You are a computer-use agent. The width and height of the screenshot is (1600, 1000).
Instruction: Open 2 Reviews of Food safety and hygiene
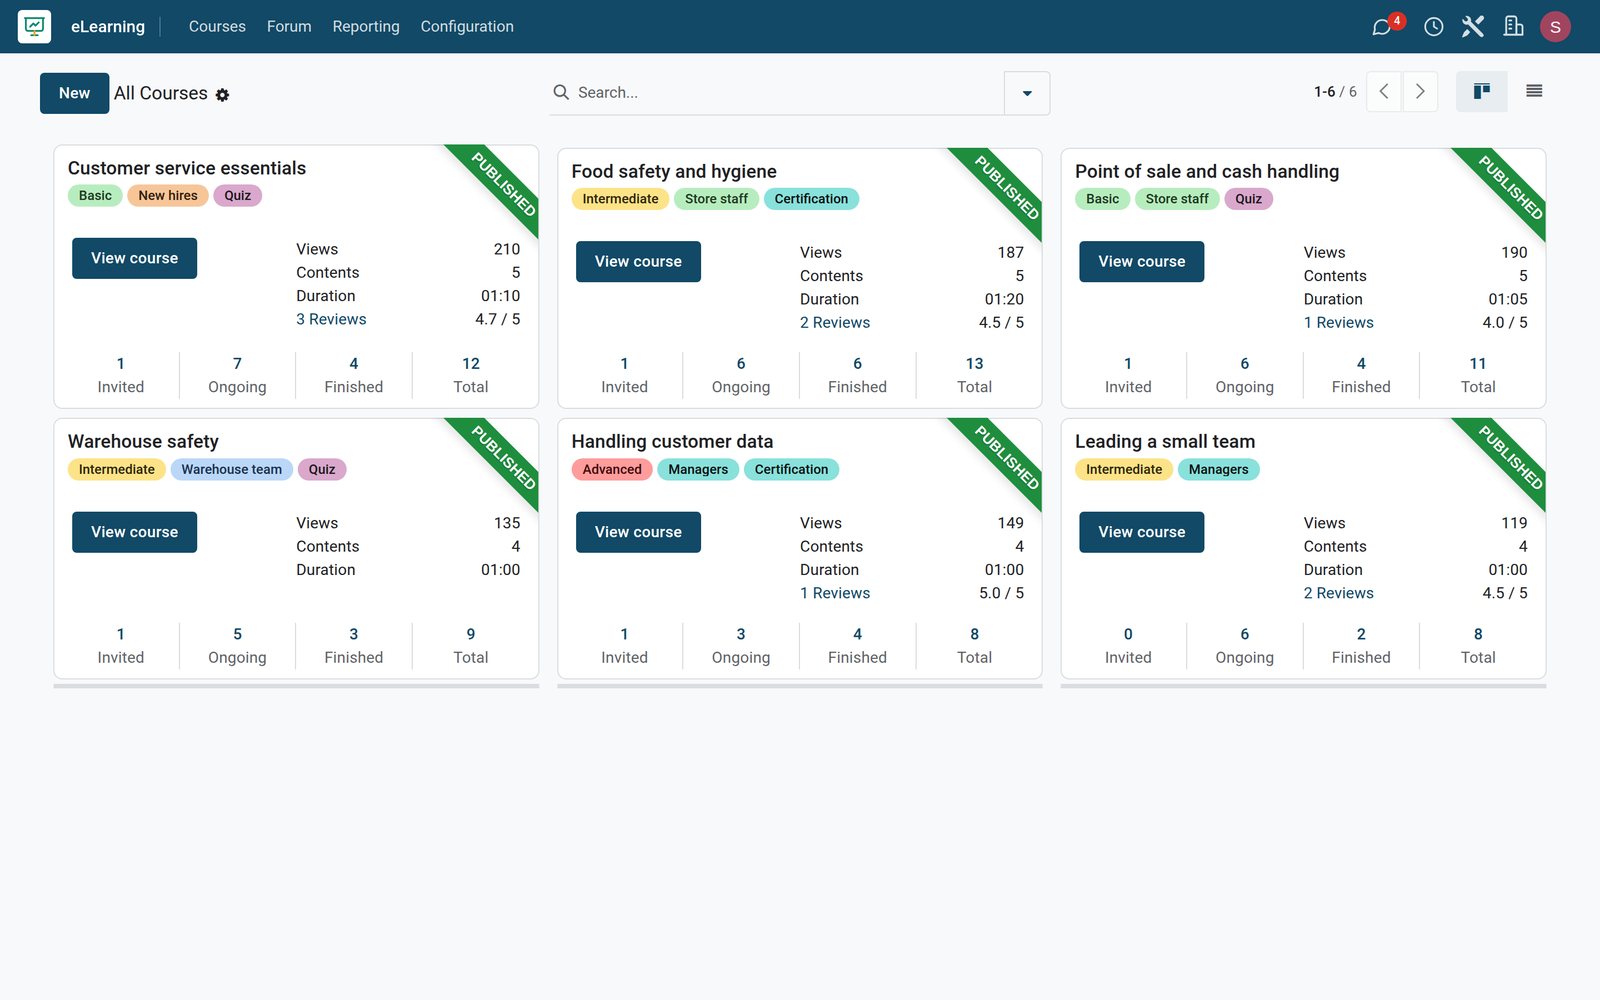[x=835, y=322]
